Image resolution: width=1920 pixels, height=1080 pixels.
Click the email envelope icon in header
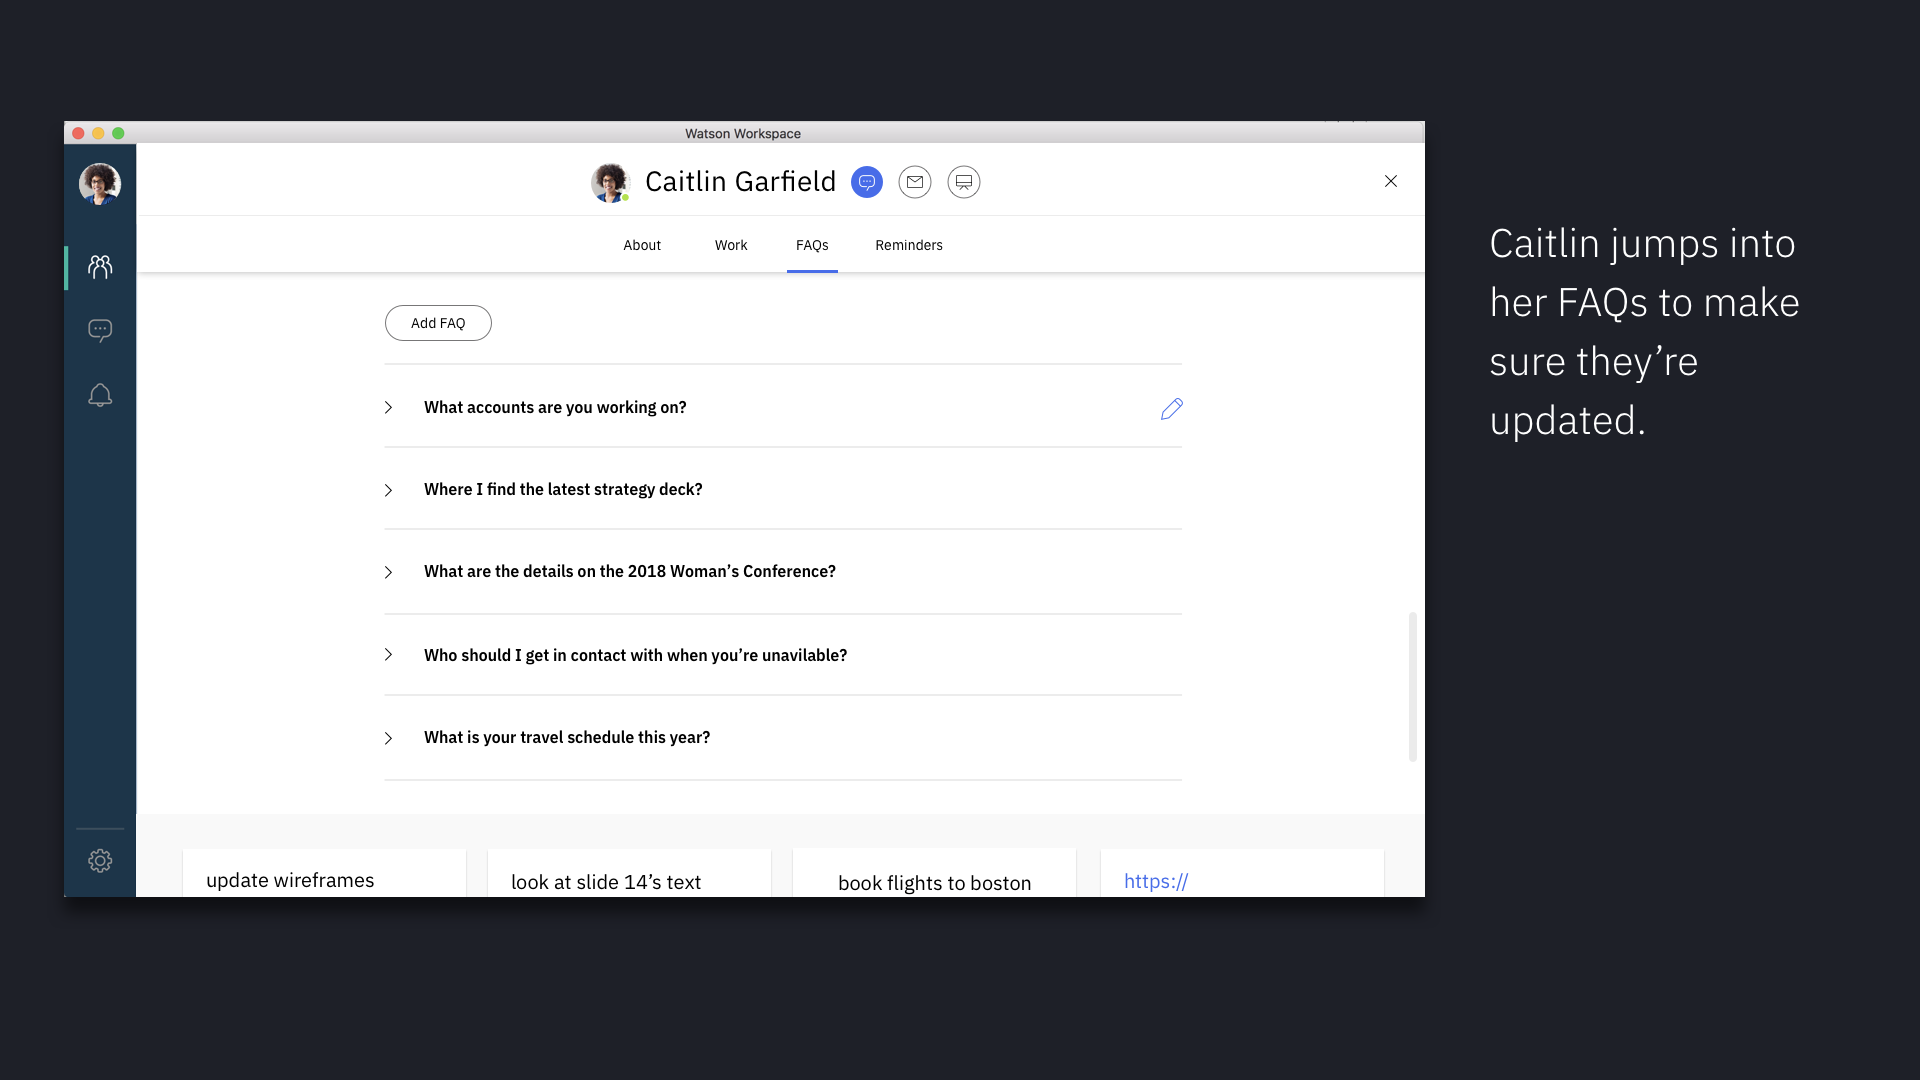point(914,182)
